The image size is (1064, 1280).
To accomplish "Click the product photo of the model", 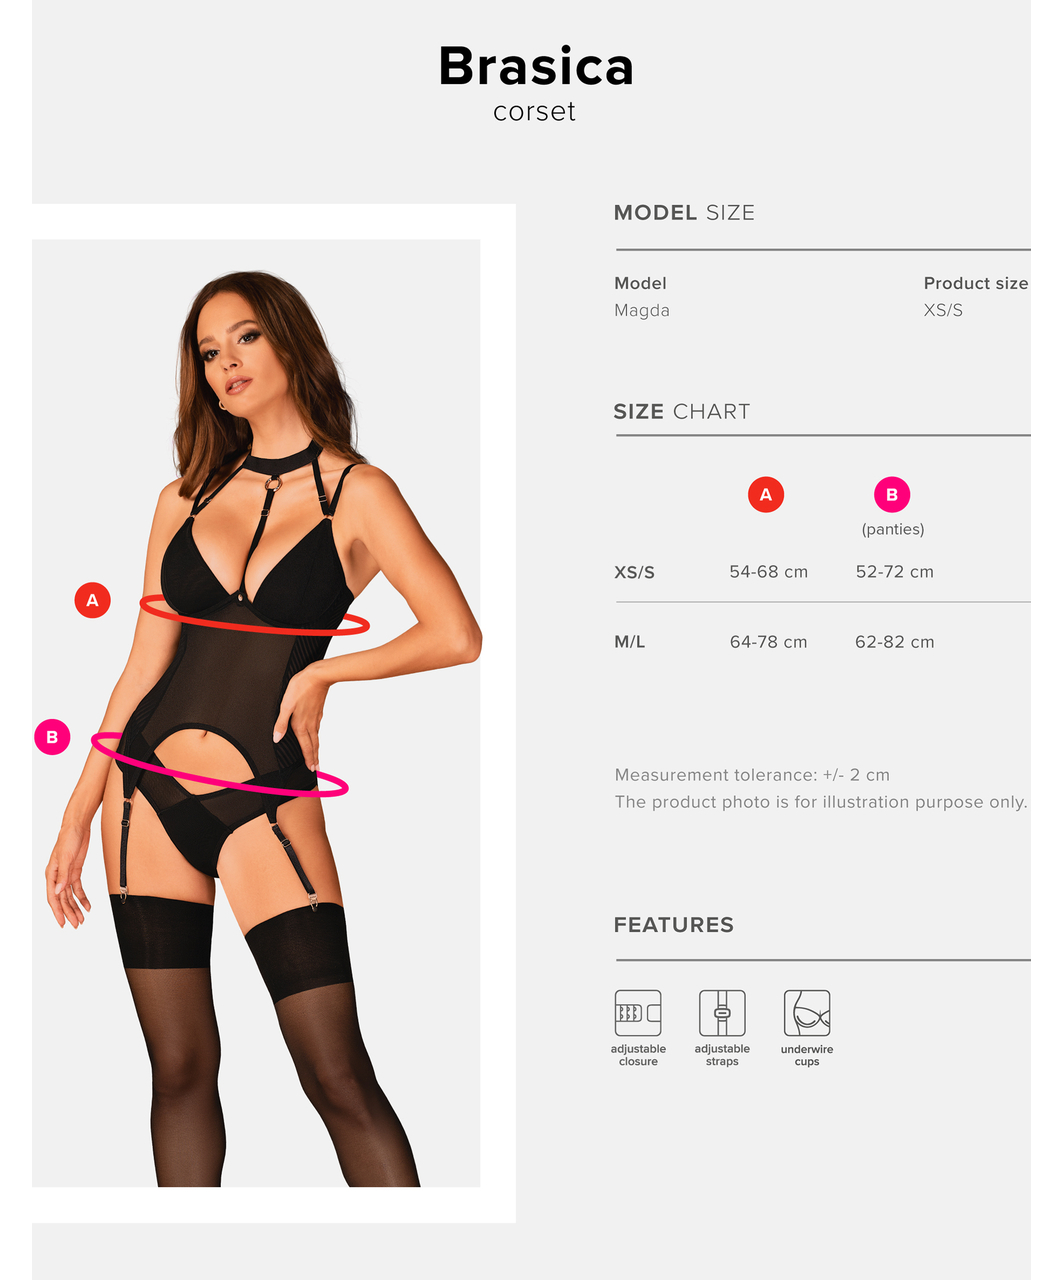I will pyautogui.click(x=256, y=713).
